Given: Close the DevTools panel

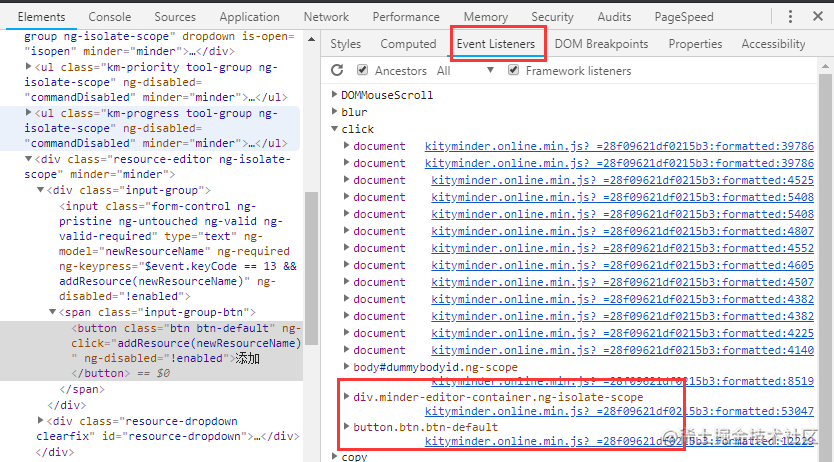Looking at the screenshot, I should click(818, 16).
